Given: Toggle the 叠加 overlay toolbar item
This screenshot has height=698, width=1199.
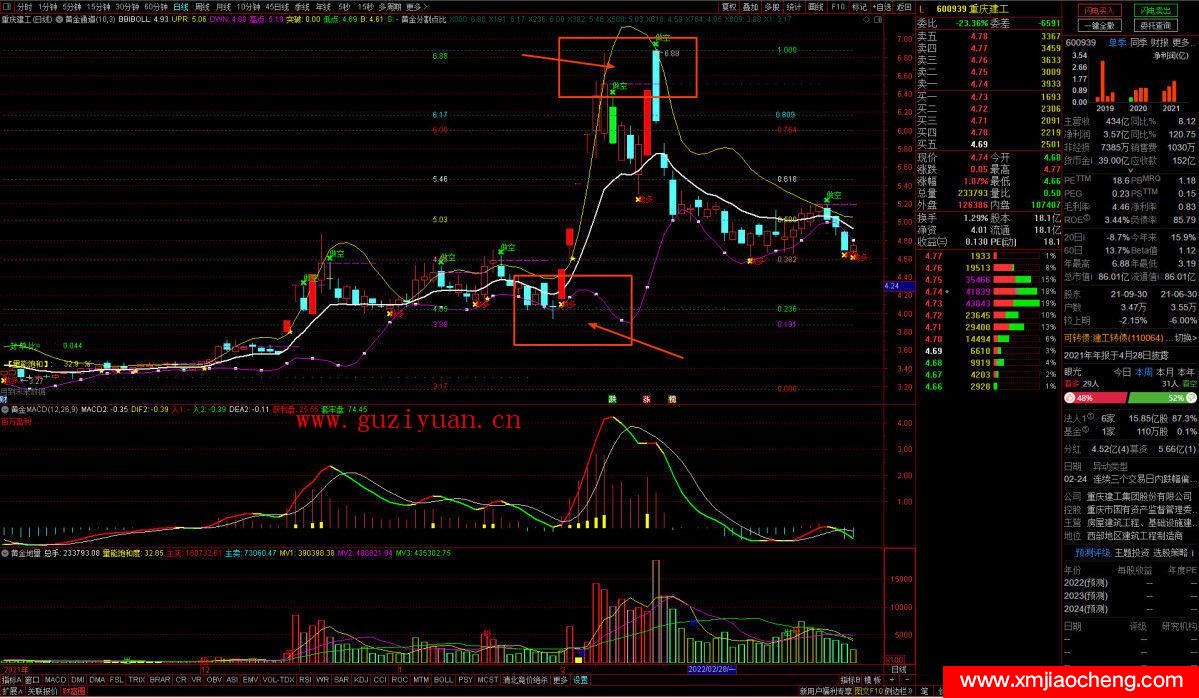Looking at the screenshot, I should (750, 6).
